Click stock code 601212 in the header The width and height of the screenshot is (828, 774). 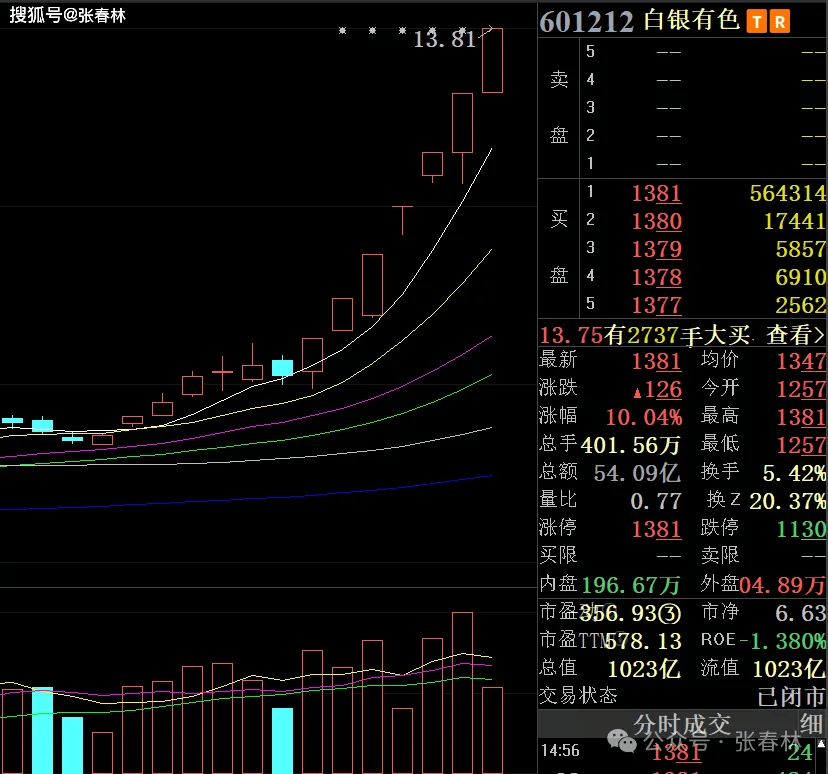pyautogui.click(x=587, y=21)
